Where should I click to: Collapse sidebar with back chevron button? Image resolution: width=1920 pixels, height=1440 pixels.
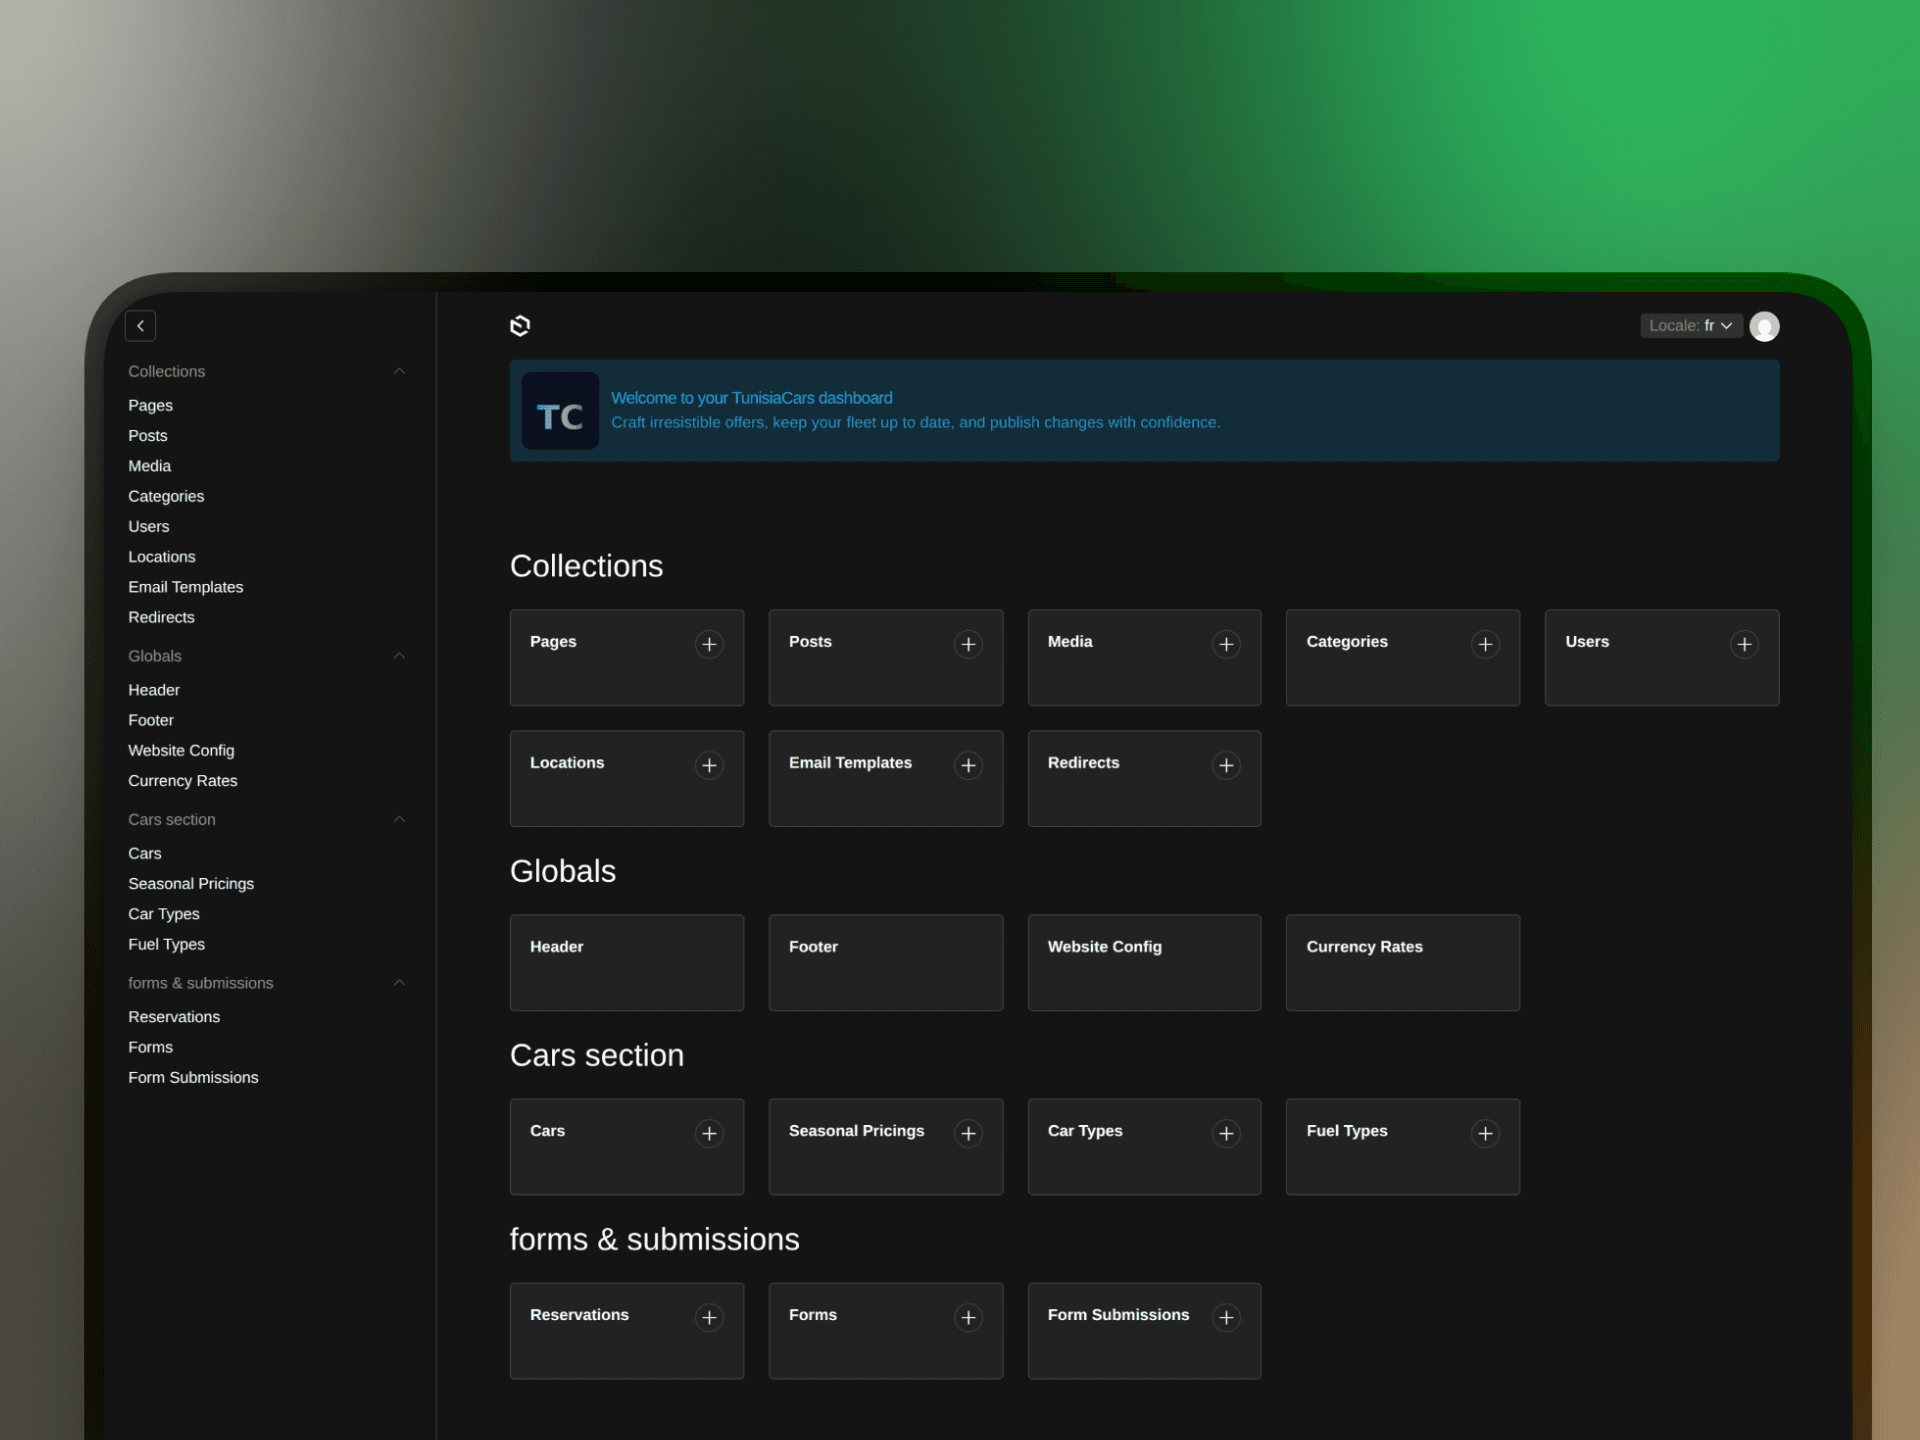pyautogui.click(x=140, y=326)
